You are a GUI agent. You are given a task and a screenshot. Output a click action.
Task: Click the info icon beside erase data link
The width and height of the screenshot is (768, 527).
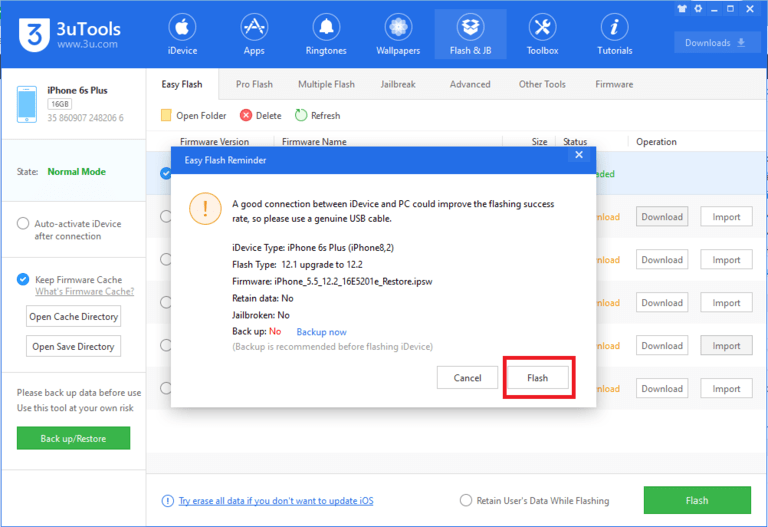click(x=168, y=501)
